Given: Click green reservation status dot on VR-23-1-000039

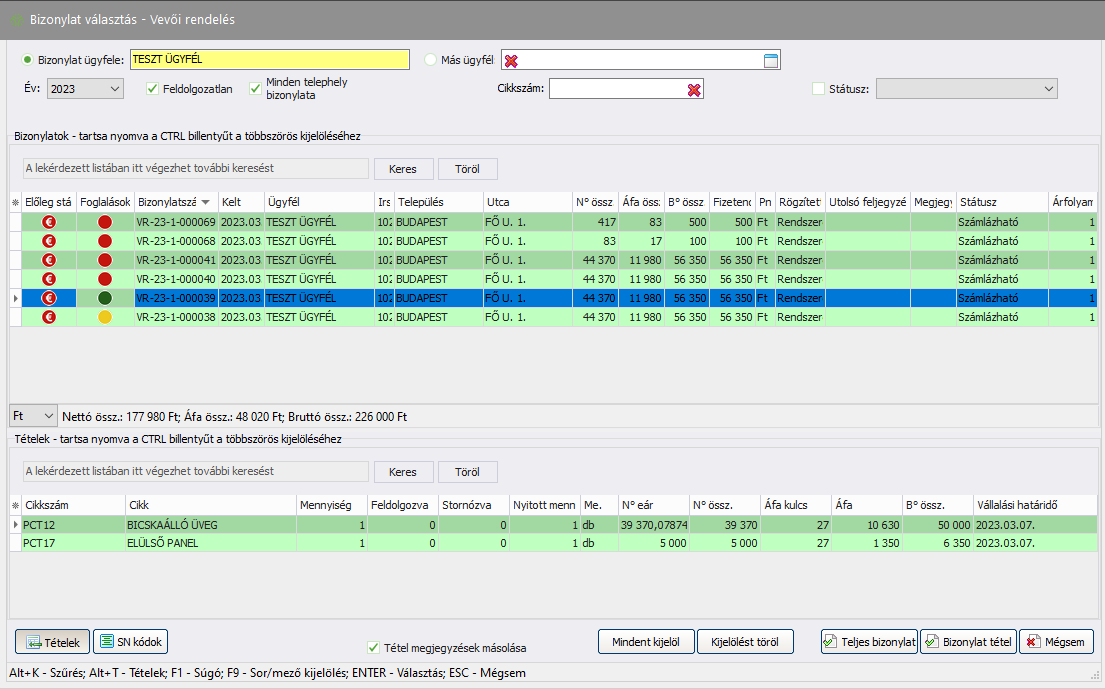Looking at the screenshot, I should pyautogui.click(x=105, y=298).
